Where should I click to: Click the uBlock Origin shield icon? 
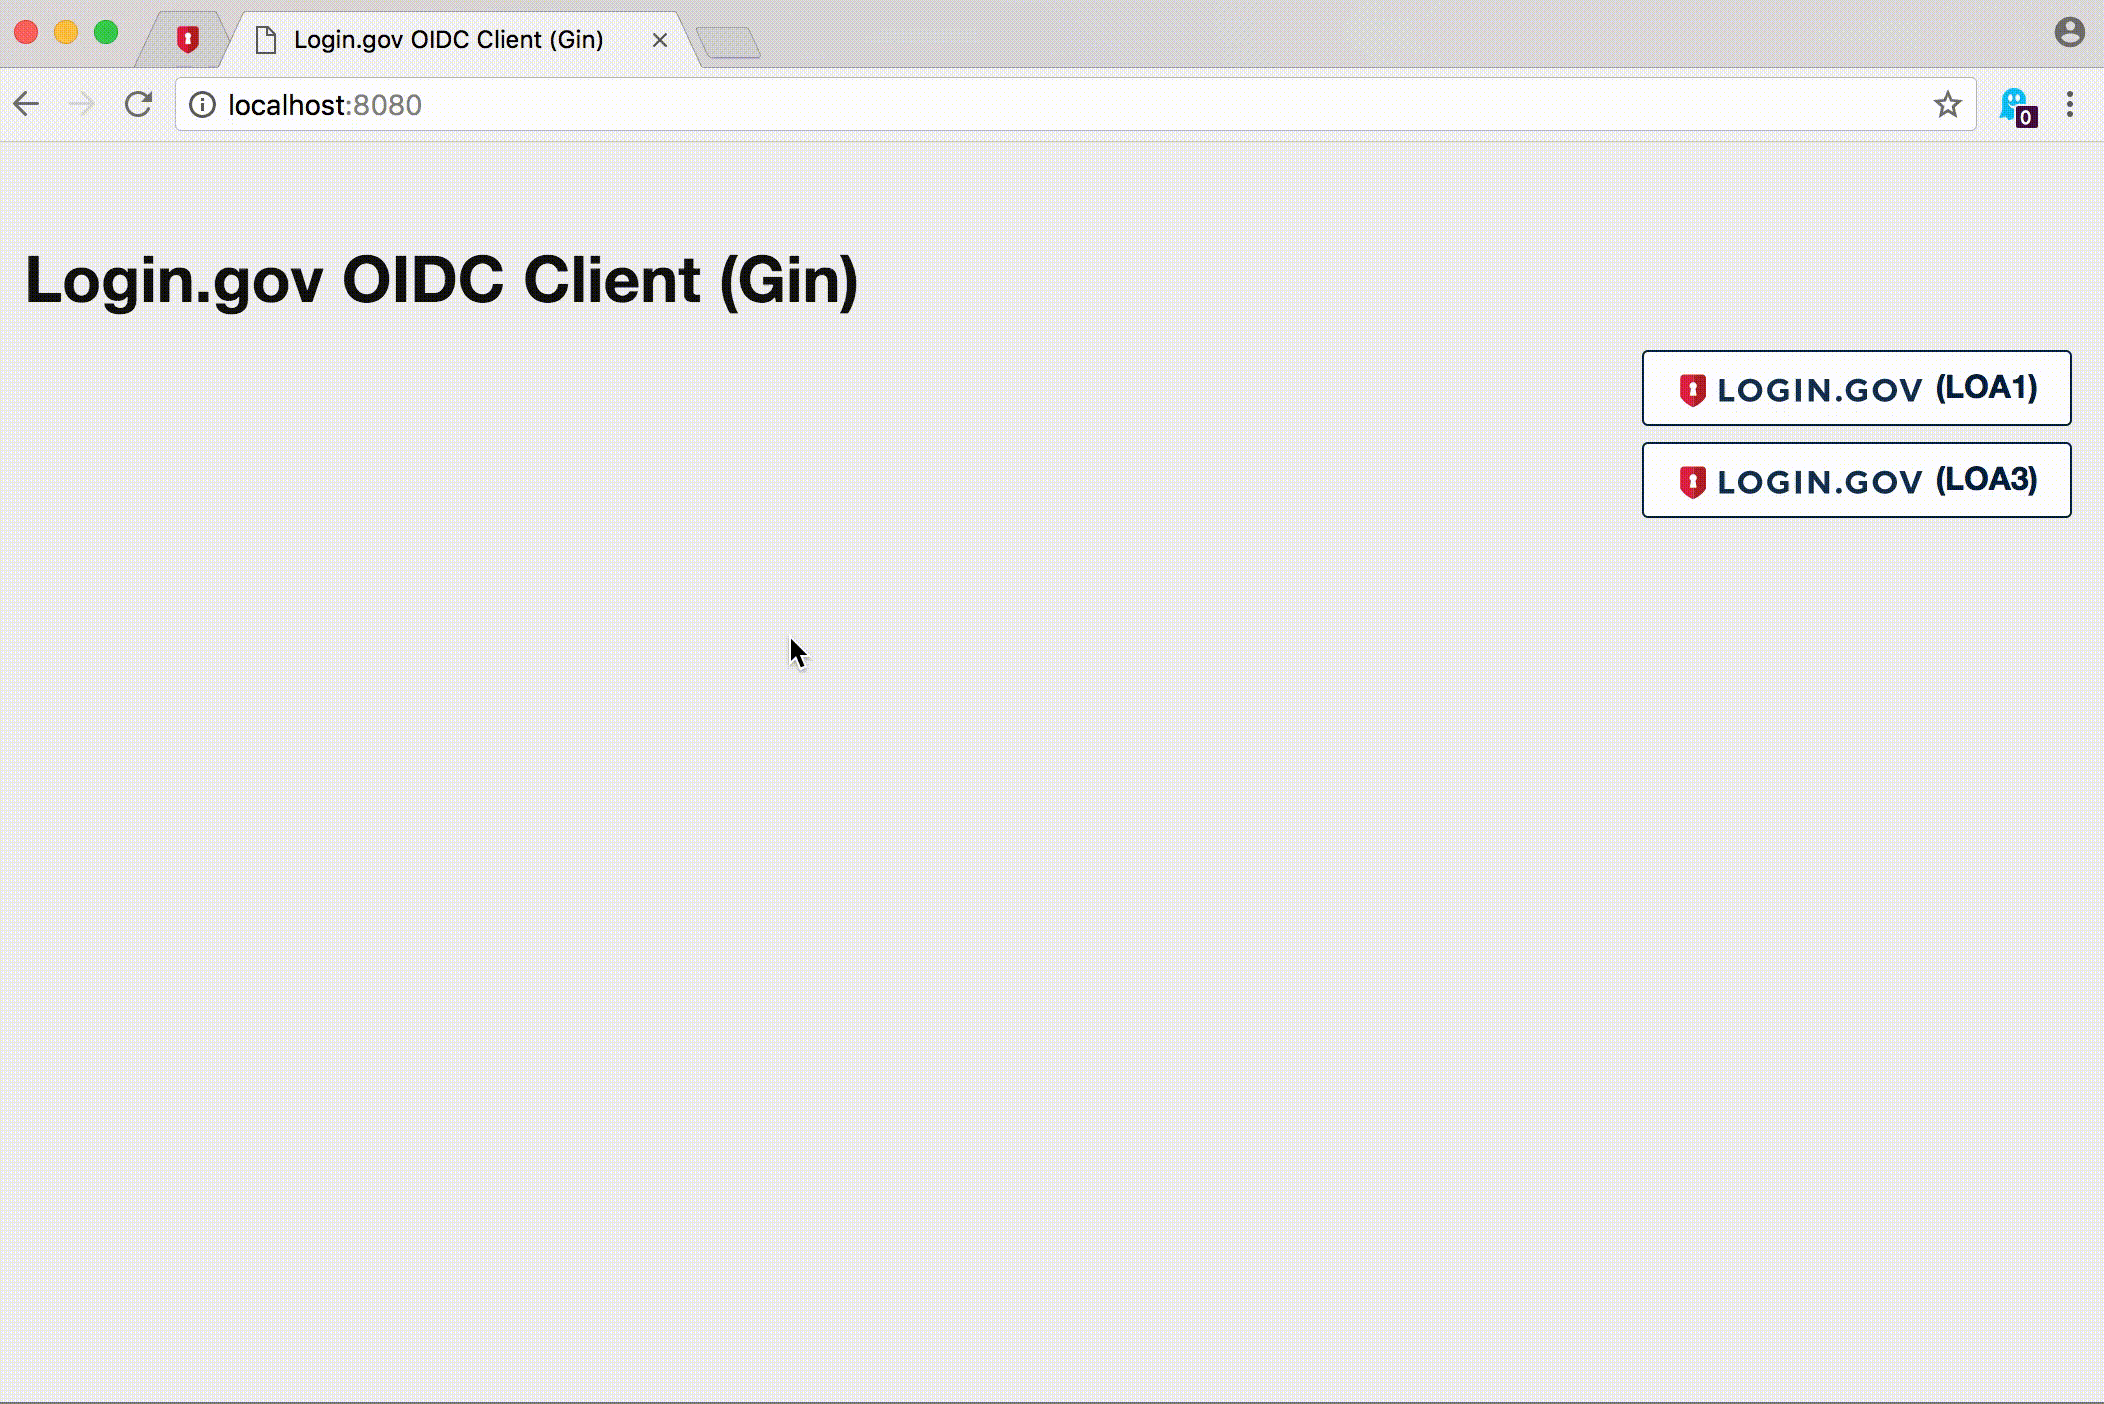[186, 38]
